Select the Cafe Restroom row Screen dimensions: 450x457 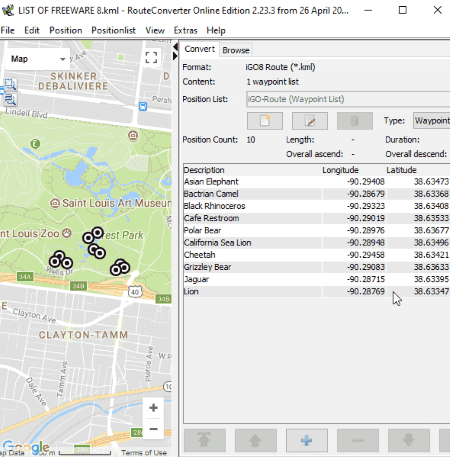[317, 218]
